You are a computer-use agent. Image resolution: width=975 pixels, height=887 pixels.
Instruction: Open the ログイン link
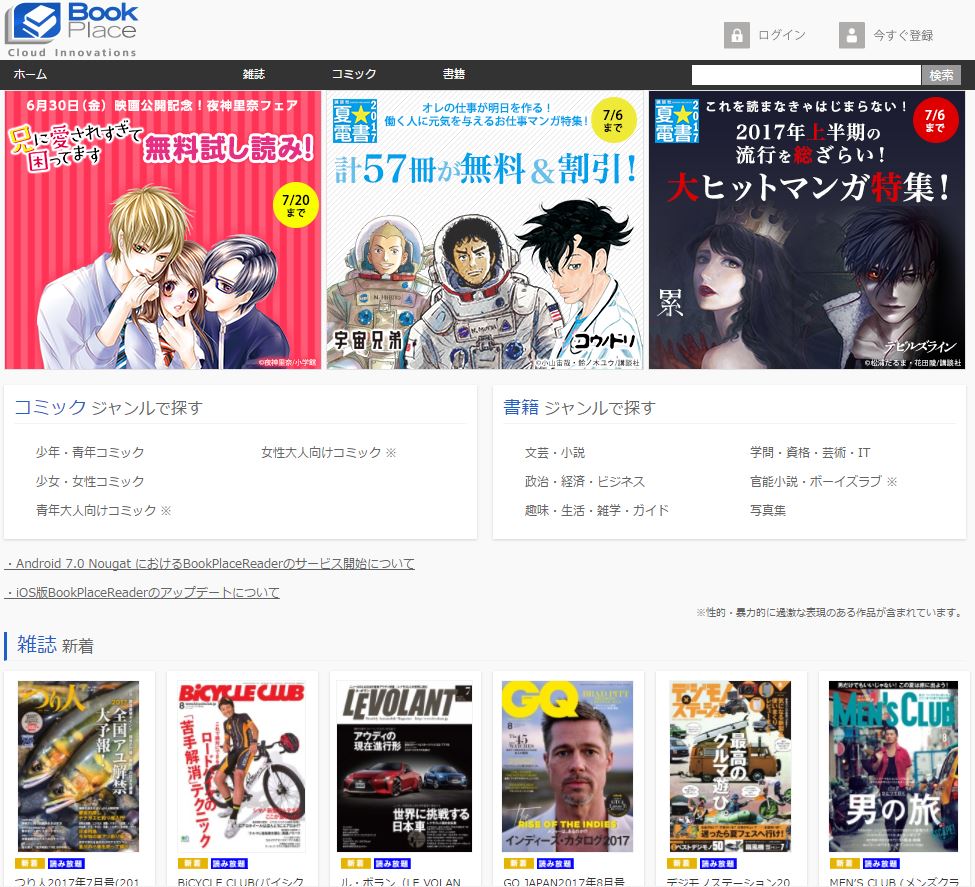click(782, 35)
